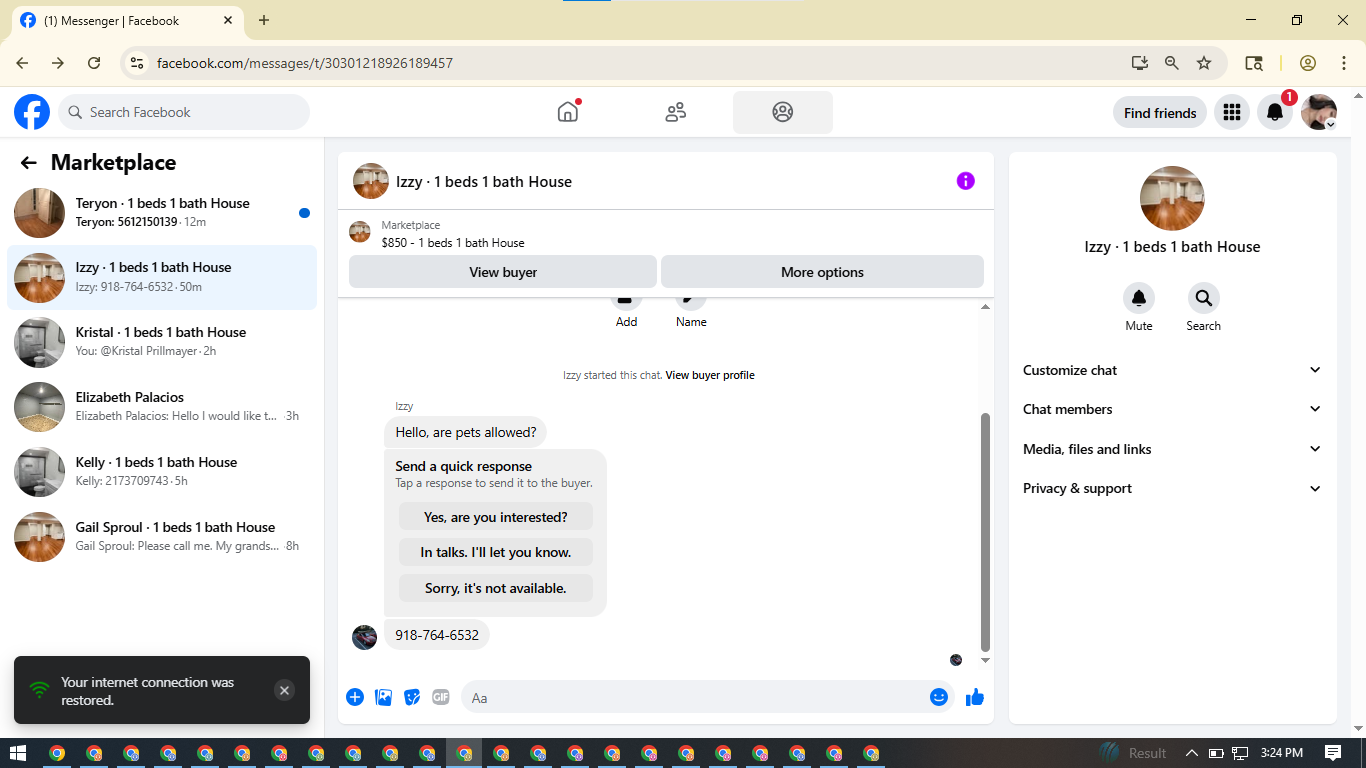1366x768 pixels.
Task: Go back using the Marketplace arrow
Action: (29, 163)
